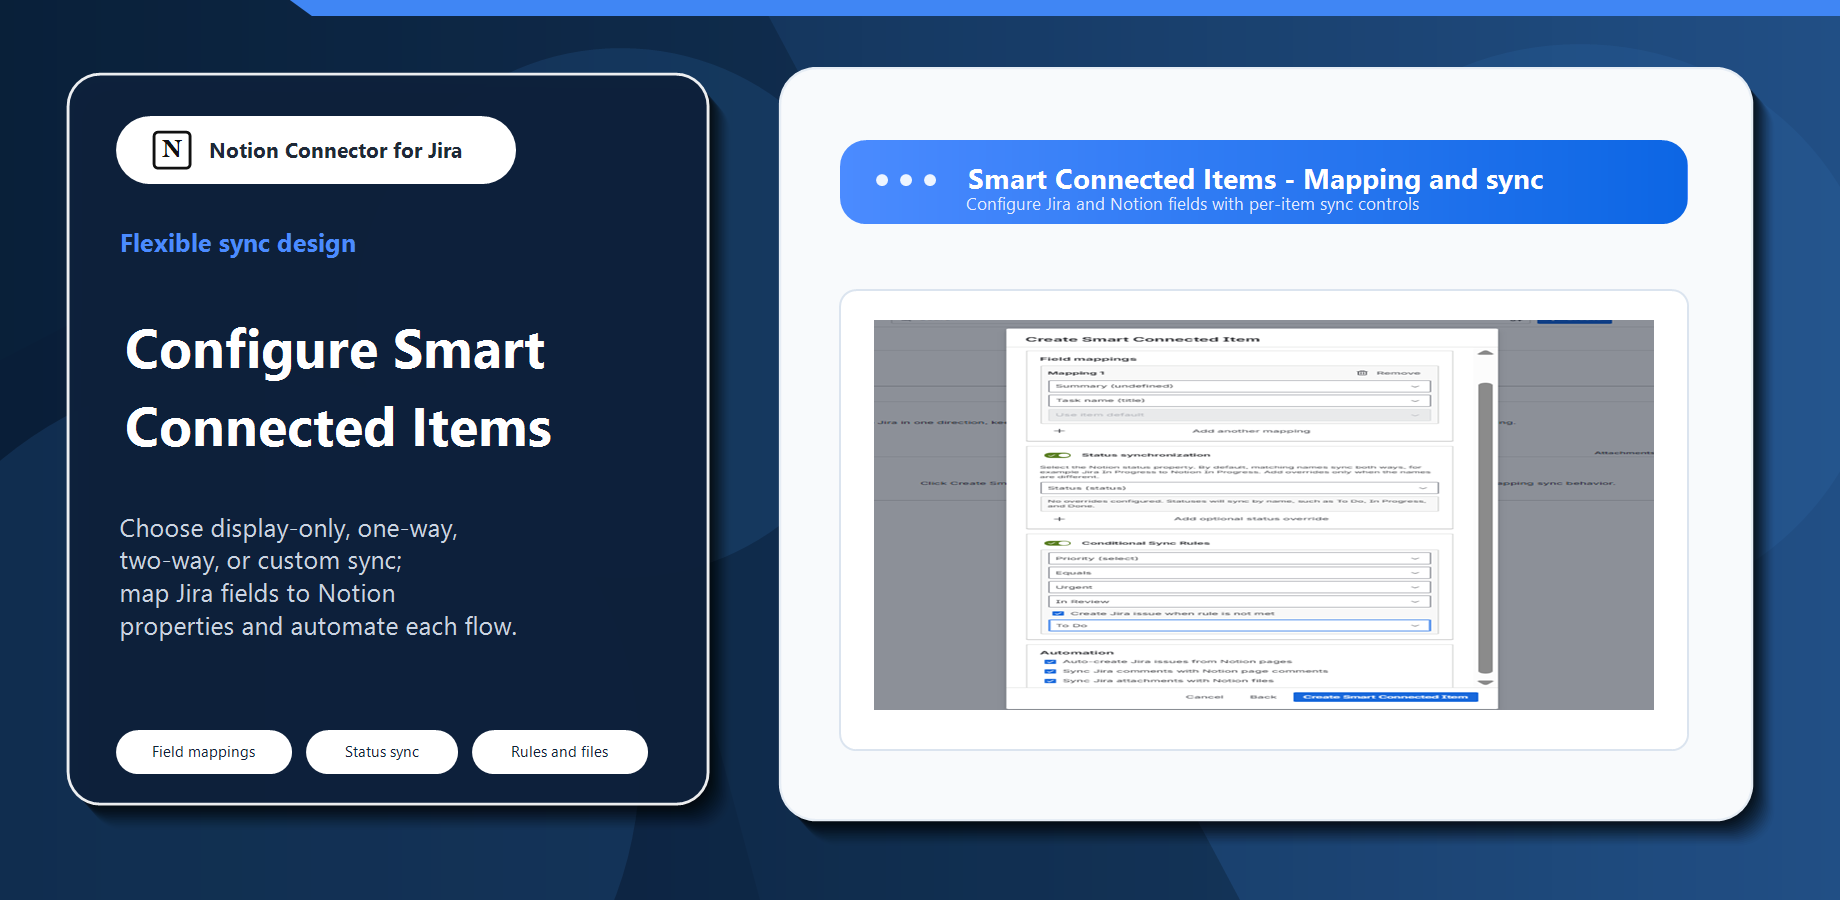Open the In Review dropdown
1840x900 pixels.
(x=1239, y=602)
